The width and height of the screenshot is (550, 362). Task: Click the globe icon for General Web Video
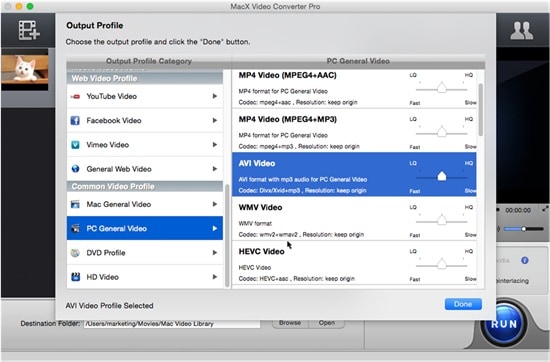[x=75, y=169]
